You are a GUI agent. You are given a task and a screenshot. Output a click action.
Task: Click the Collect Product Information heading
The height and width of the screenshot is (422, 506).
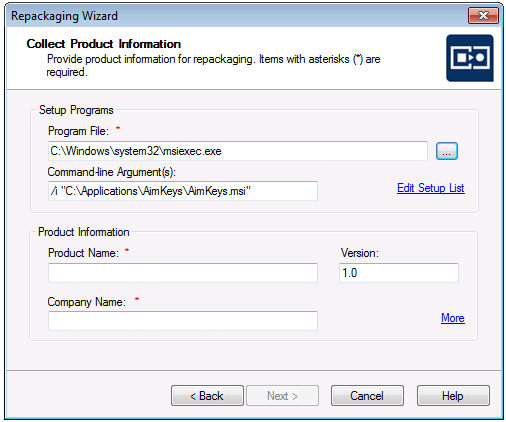point(104,44)
